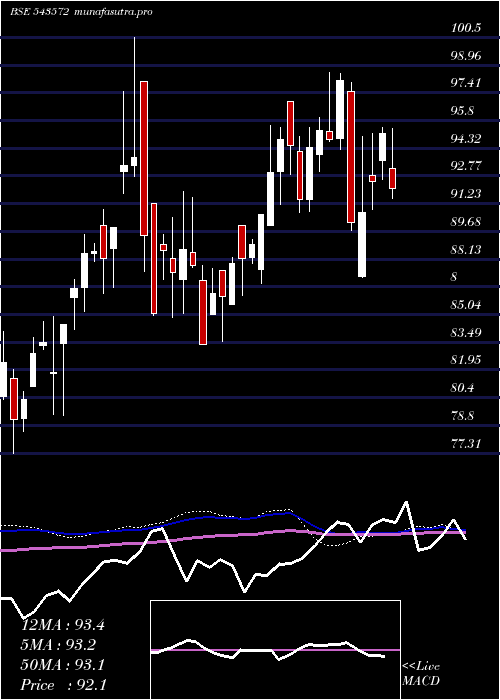Click the 50MA : 93.1 readout
The height and width of the screenshot is (700, 500).
63,665
